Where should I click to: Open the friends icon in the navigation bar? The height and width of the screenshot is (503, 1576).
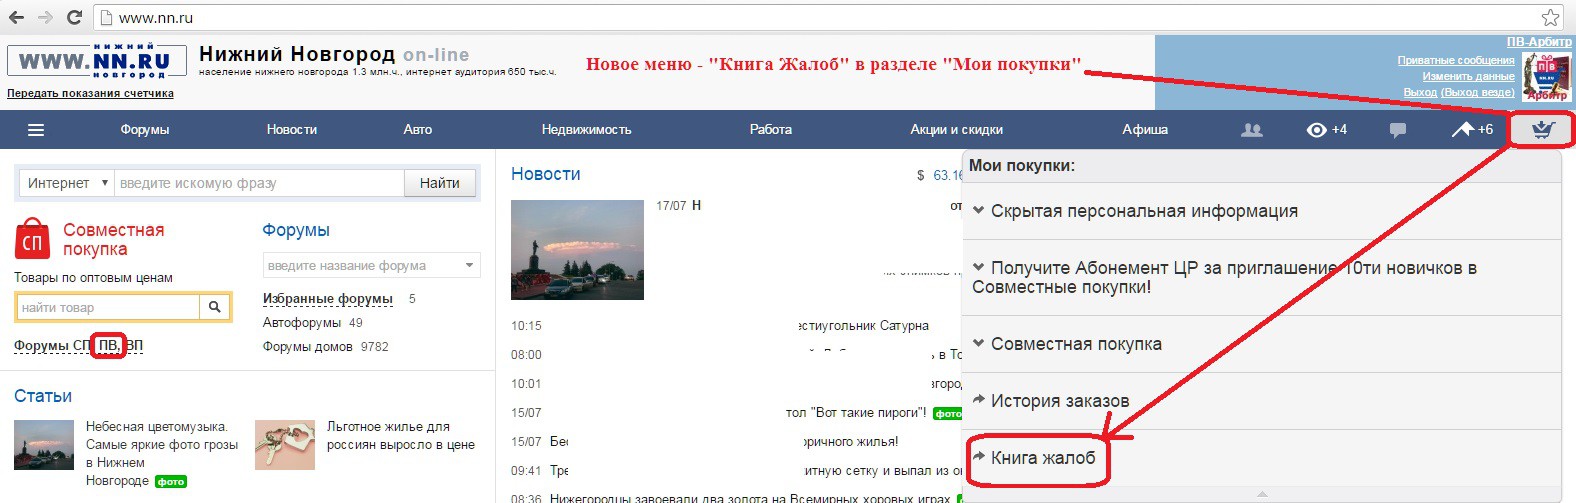click(1251, 130)
